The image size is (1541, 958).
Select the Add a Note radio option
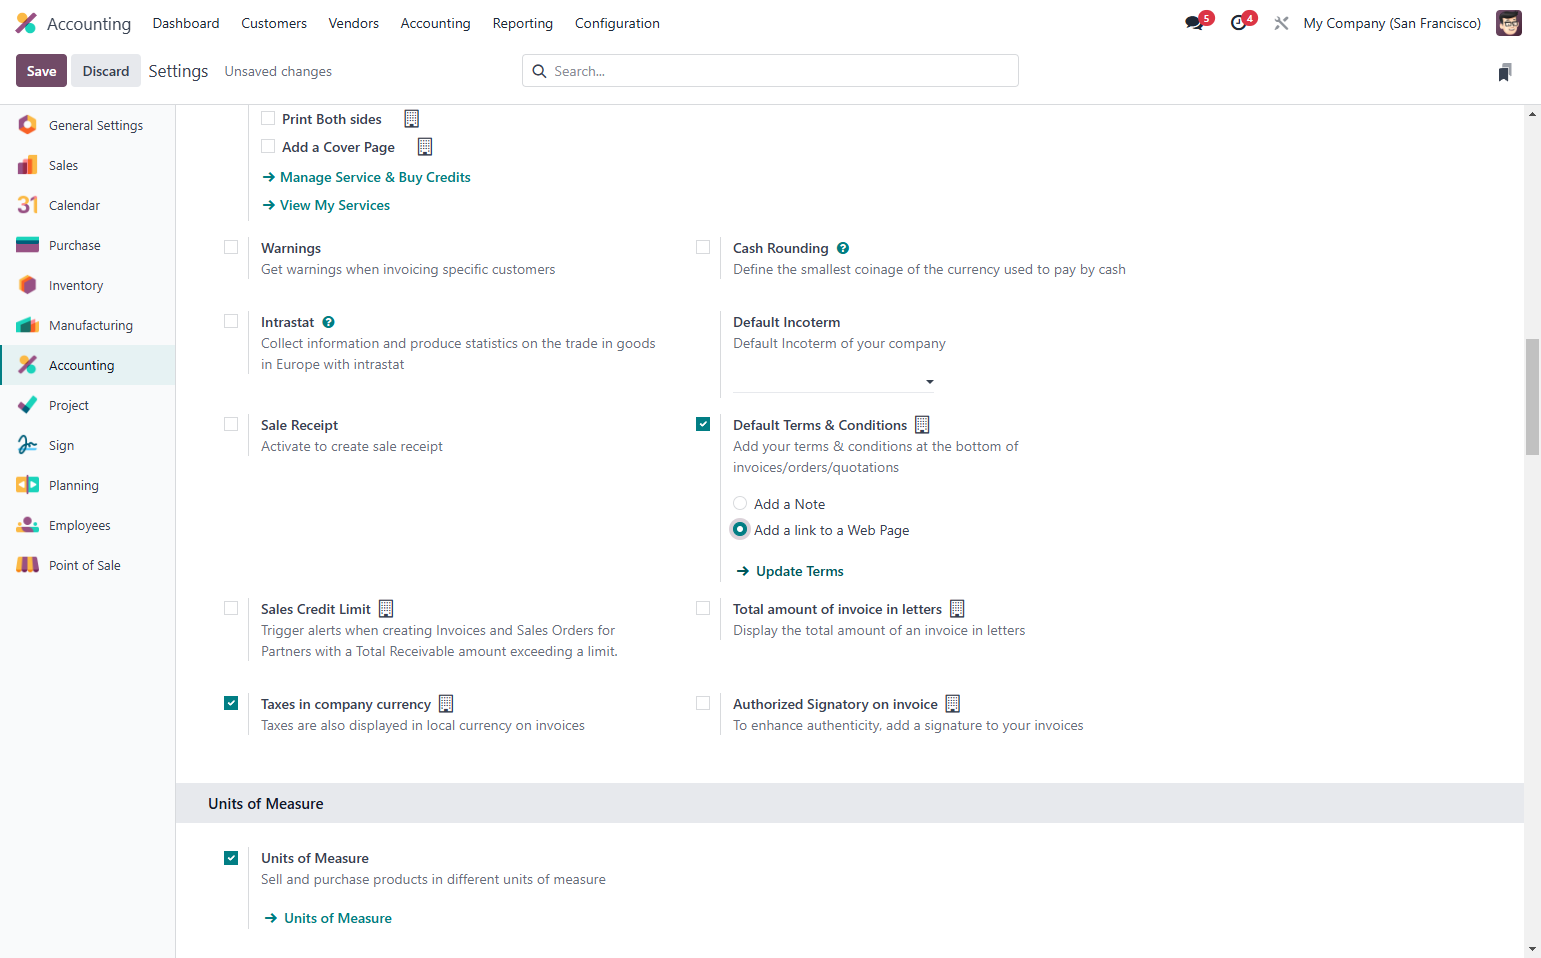click(740, 503)
